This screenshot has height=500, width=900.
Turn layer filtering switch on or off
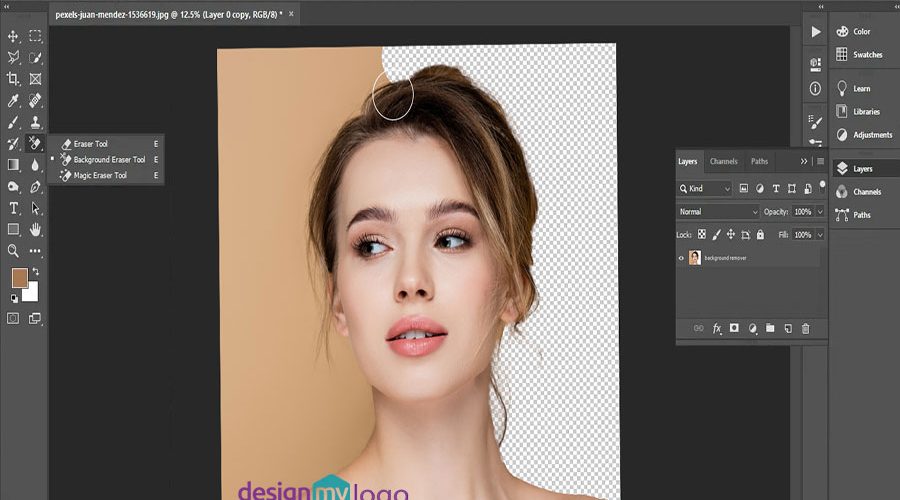[x=822, y=185]
